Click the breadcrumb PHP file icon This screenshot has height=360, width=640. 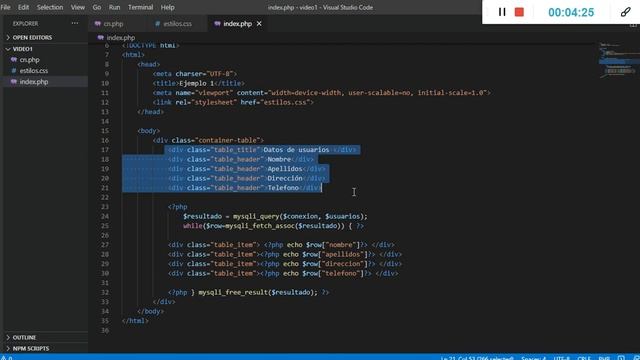pos(100,38)
